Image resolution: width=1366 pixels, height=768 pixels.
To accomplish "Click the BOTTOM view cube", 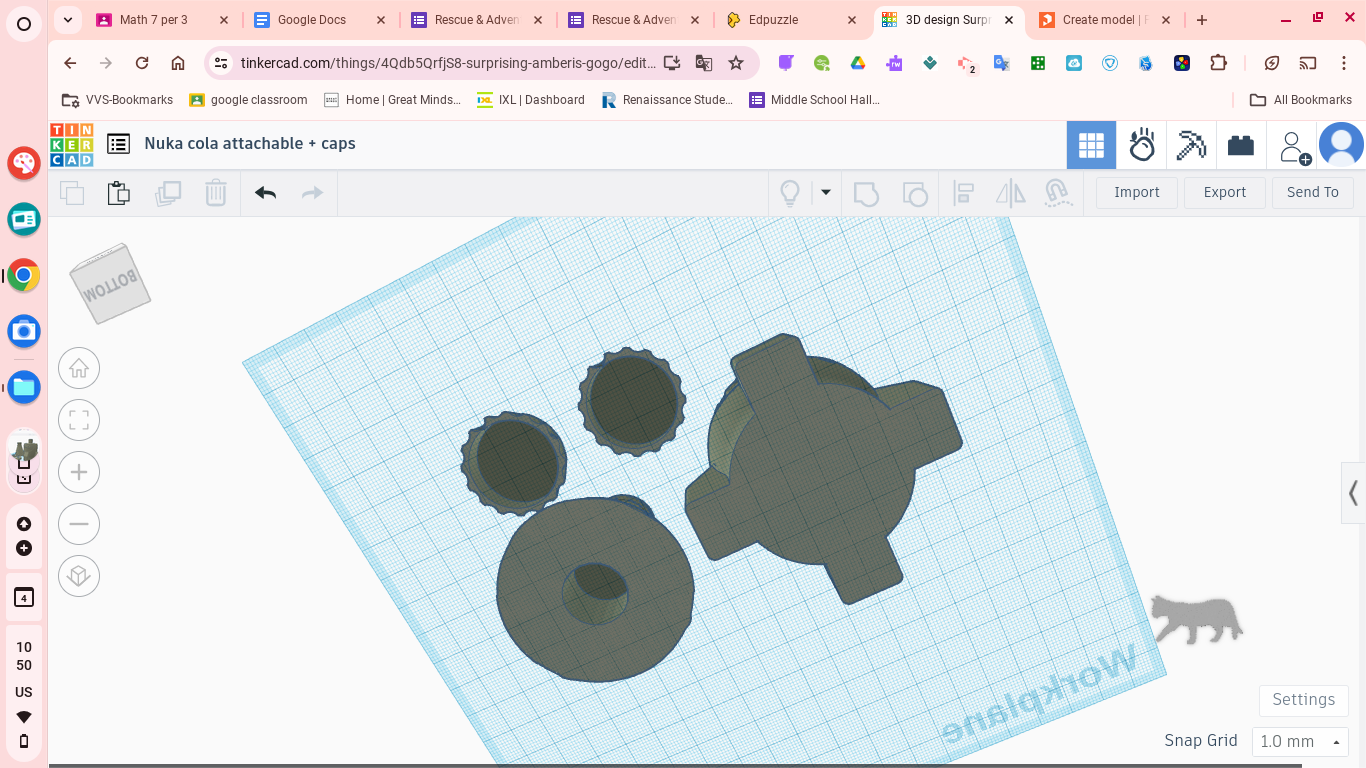I will (x=110, y=284).
